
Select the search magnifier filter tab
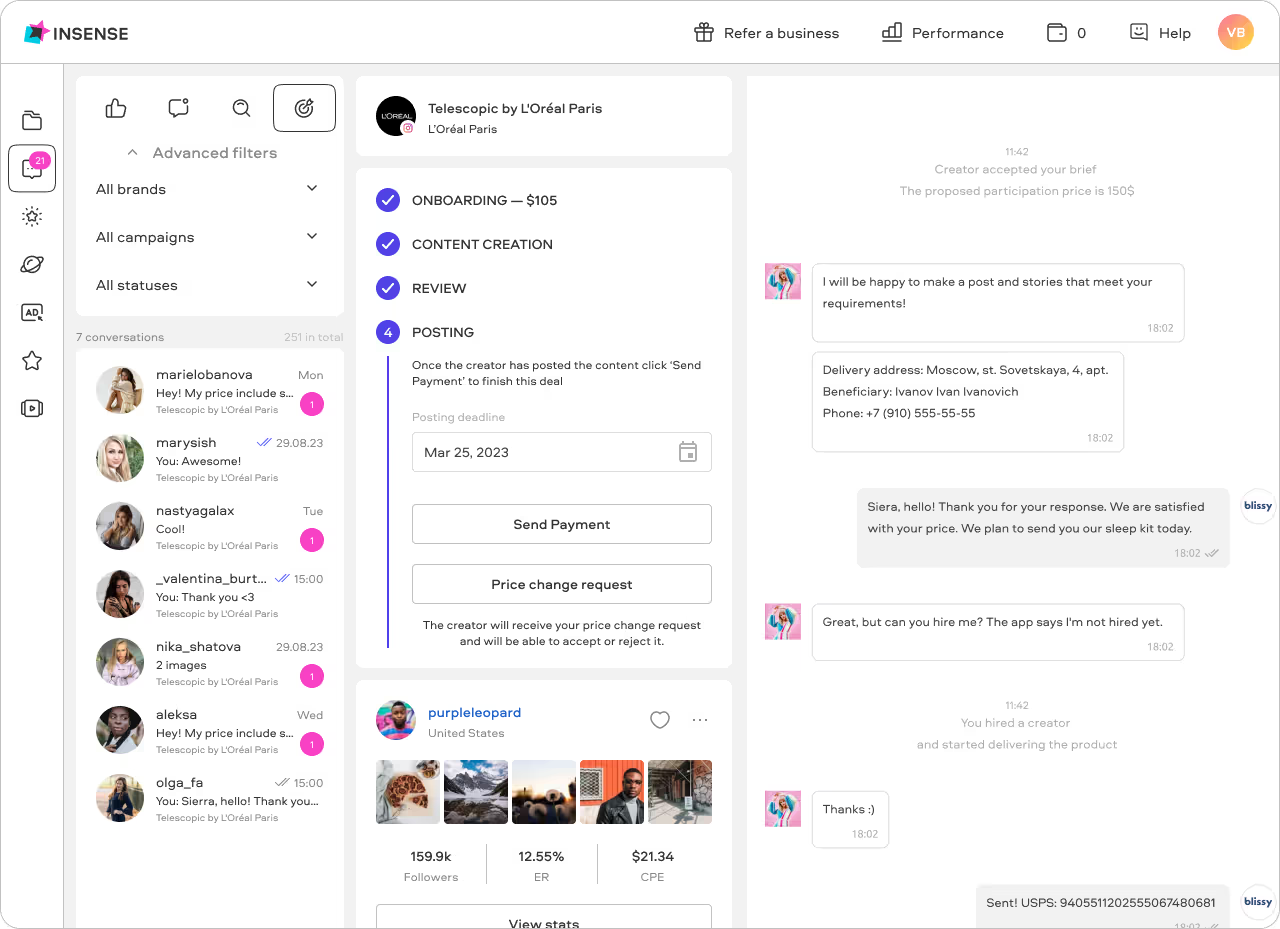(x=241, y=108)
